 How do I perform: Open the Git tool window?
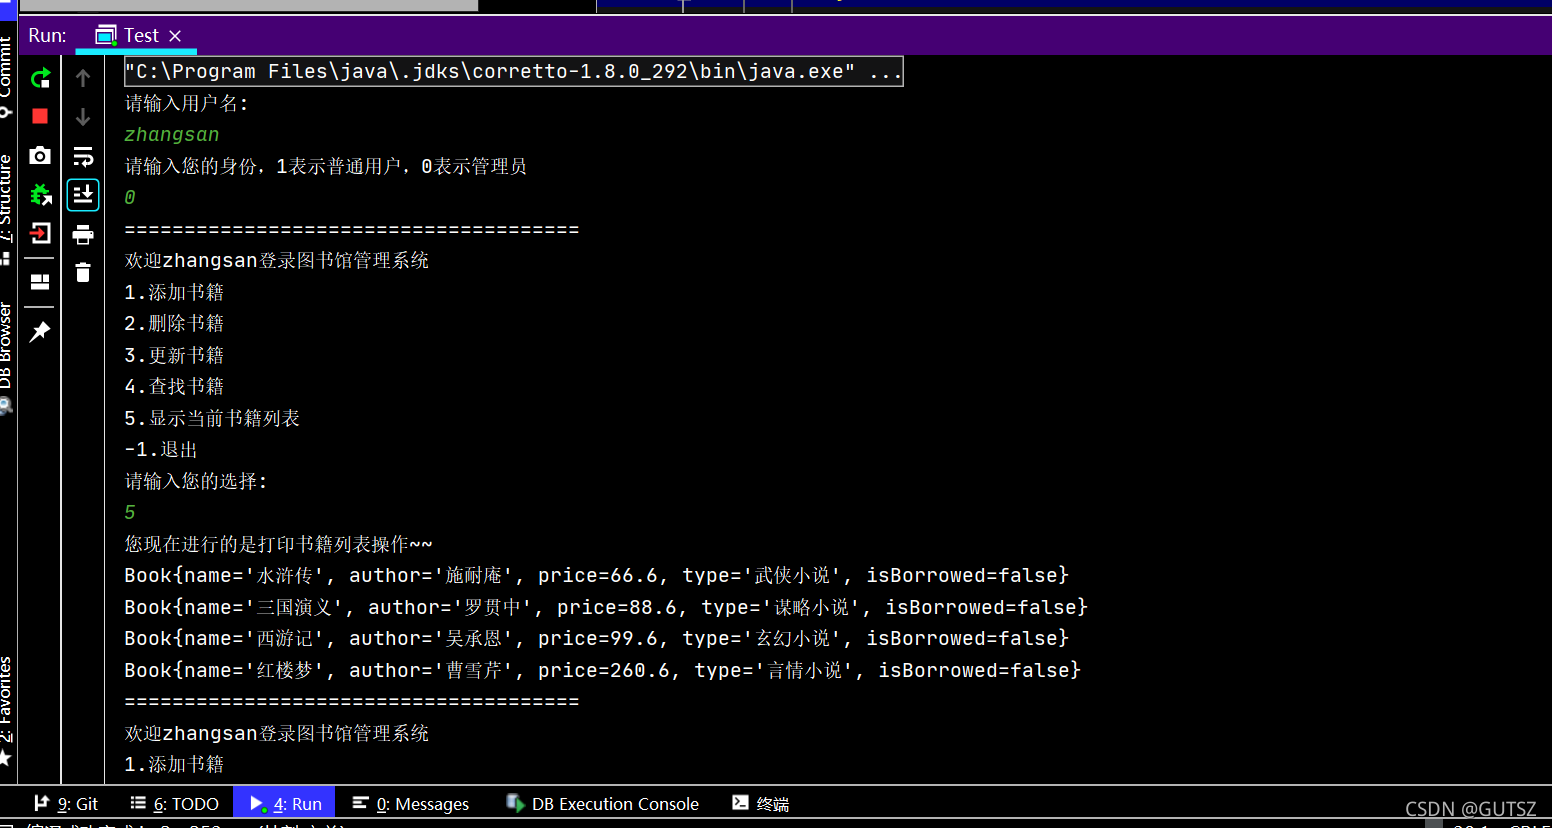(x=66, y=804)
